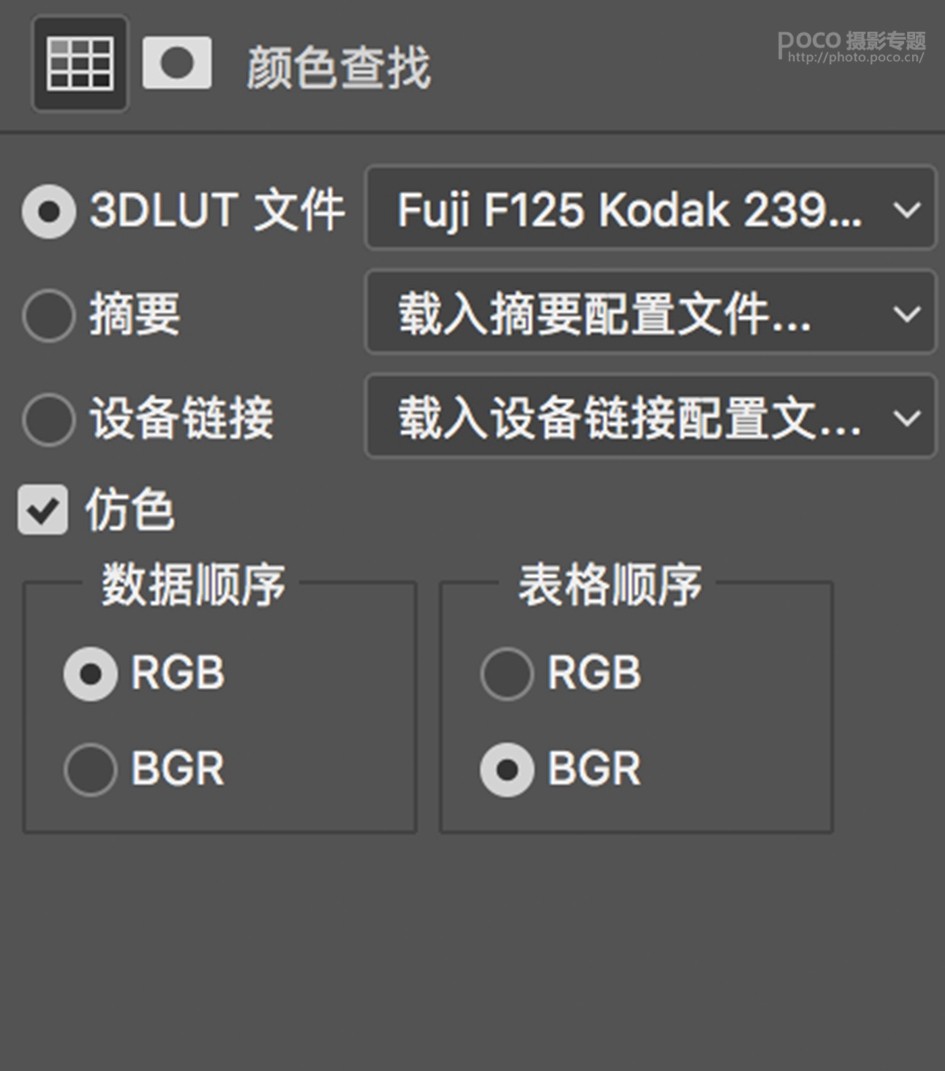Click the chevron arrow beside Fuji F125 Kodak
The width and height of the screenshot is (945, 1071).
[x=907, y=209]
